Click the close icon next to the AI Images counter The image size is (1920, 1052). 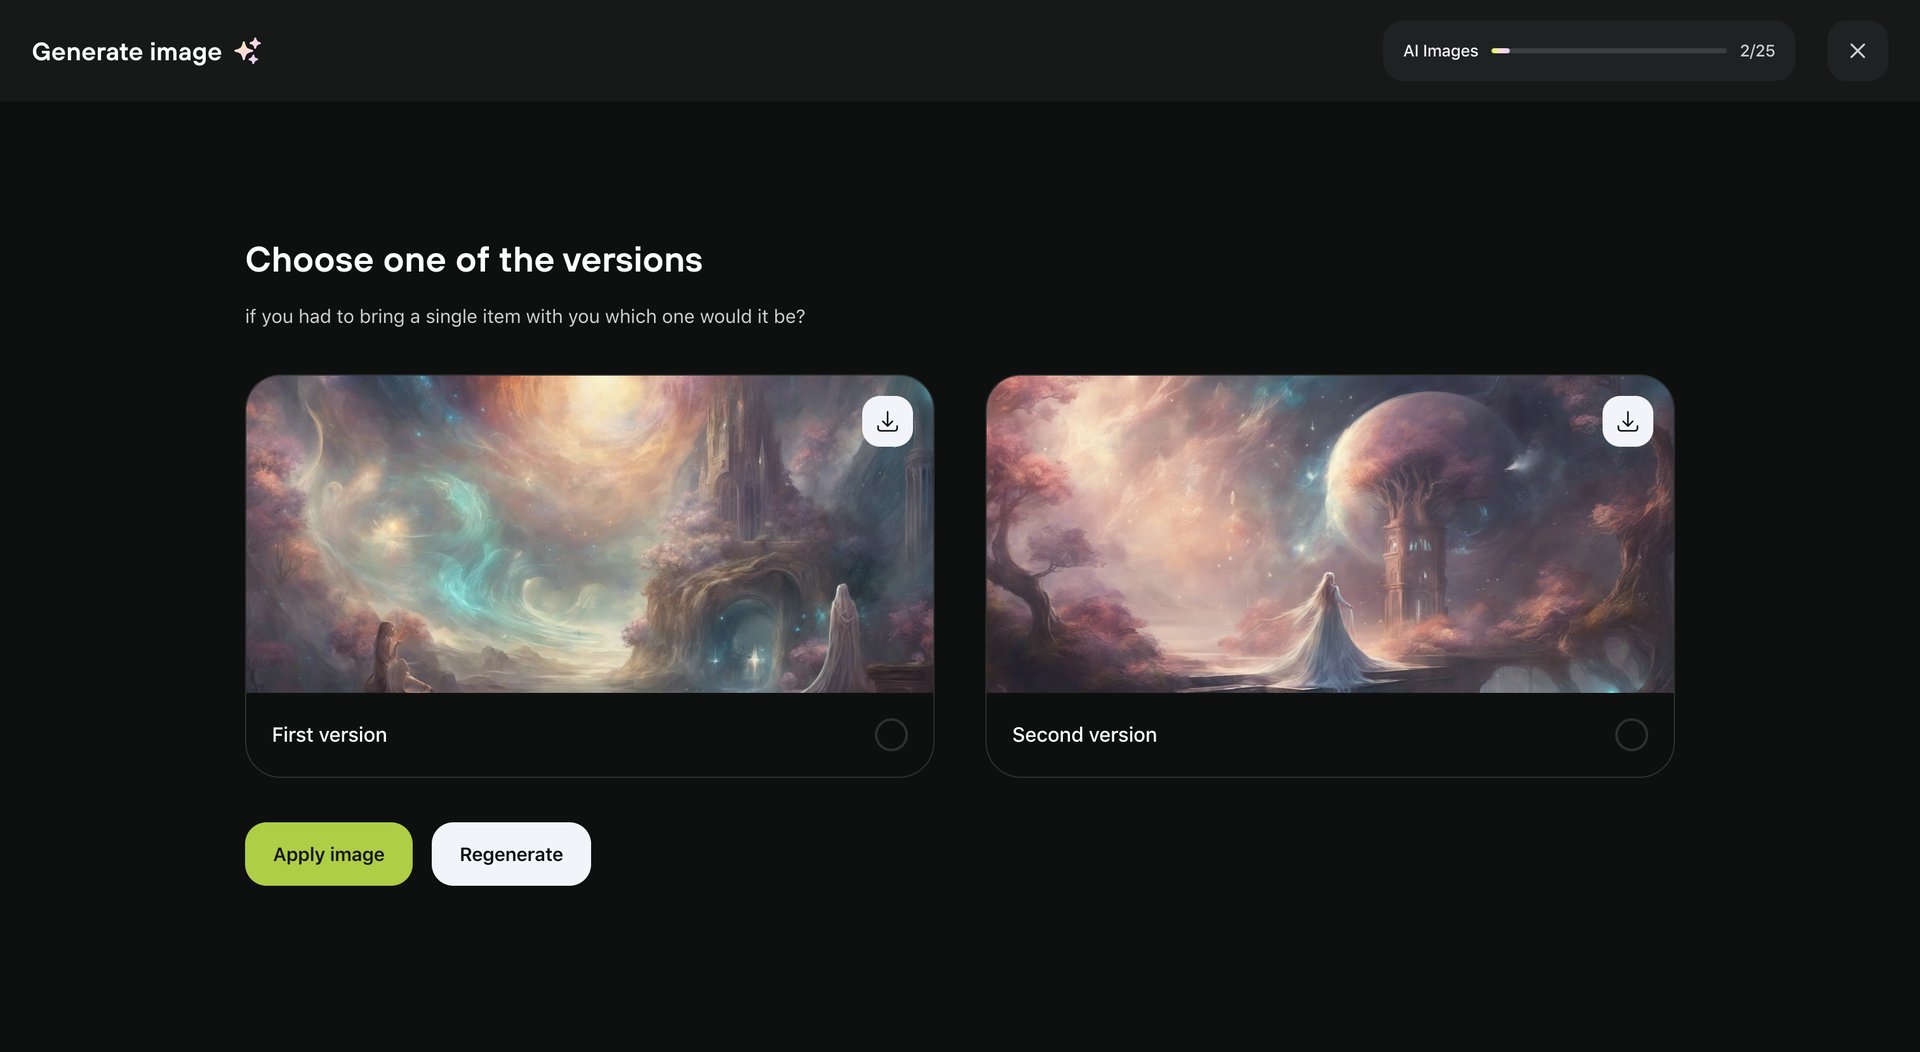1857,50
